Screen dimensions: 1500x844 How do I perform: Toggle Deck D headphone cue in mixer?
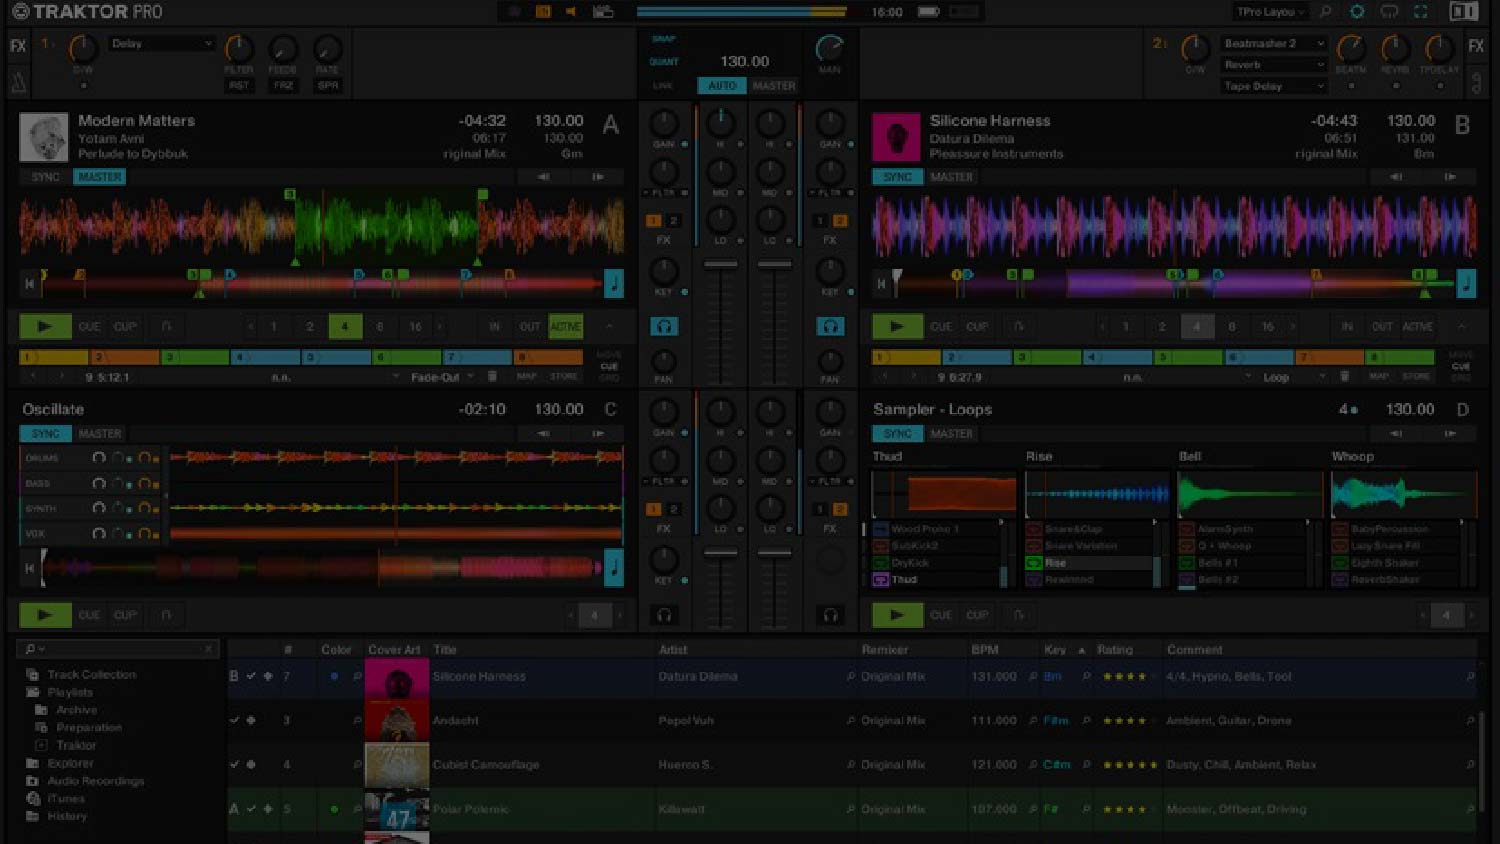click(x=830, y=615)
